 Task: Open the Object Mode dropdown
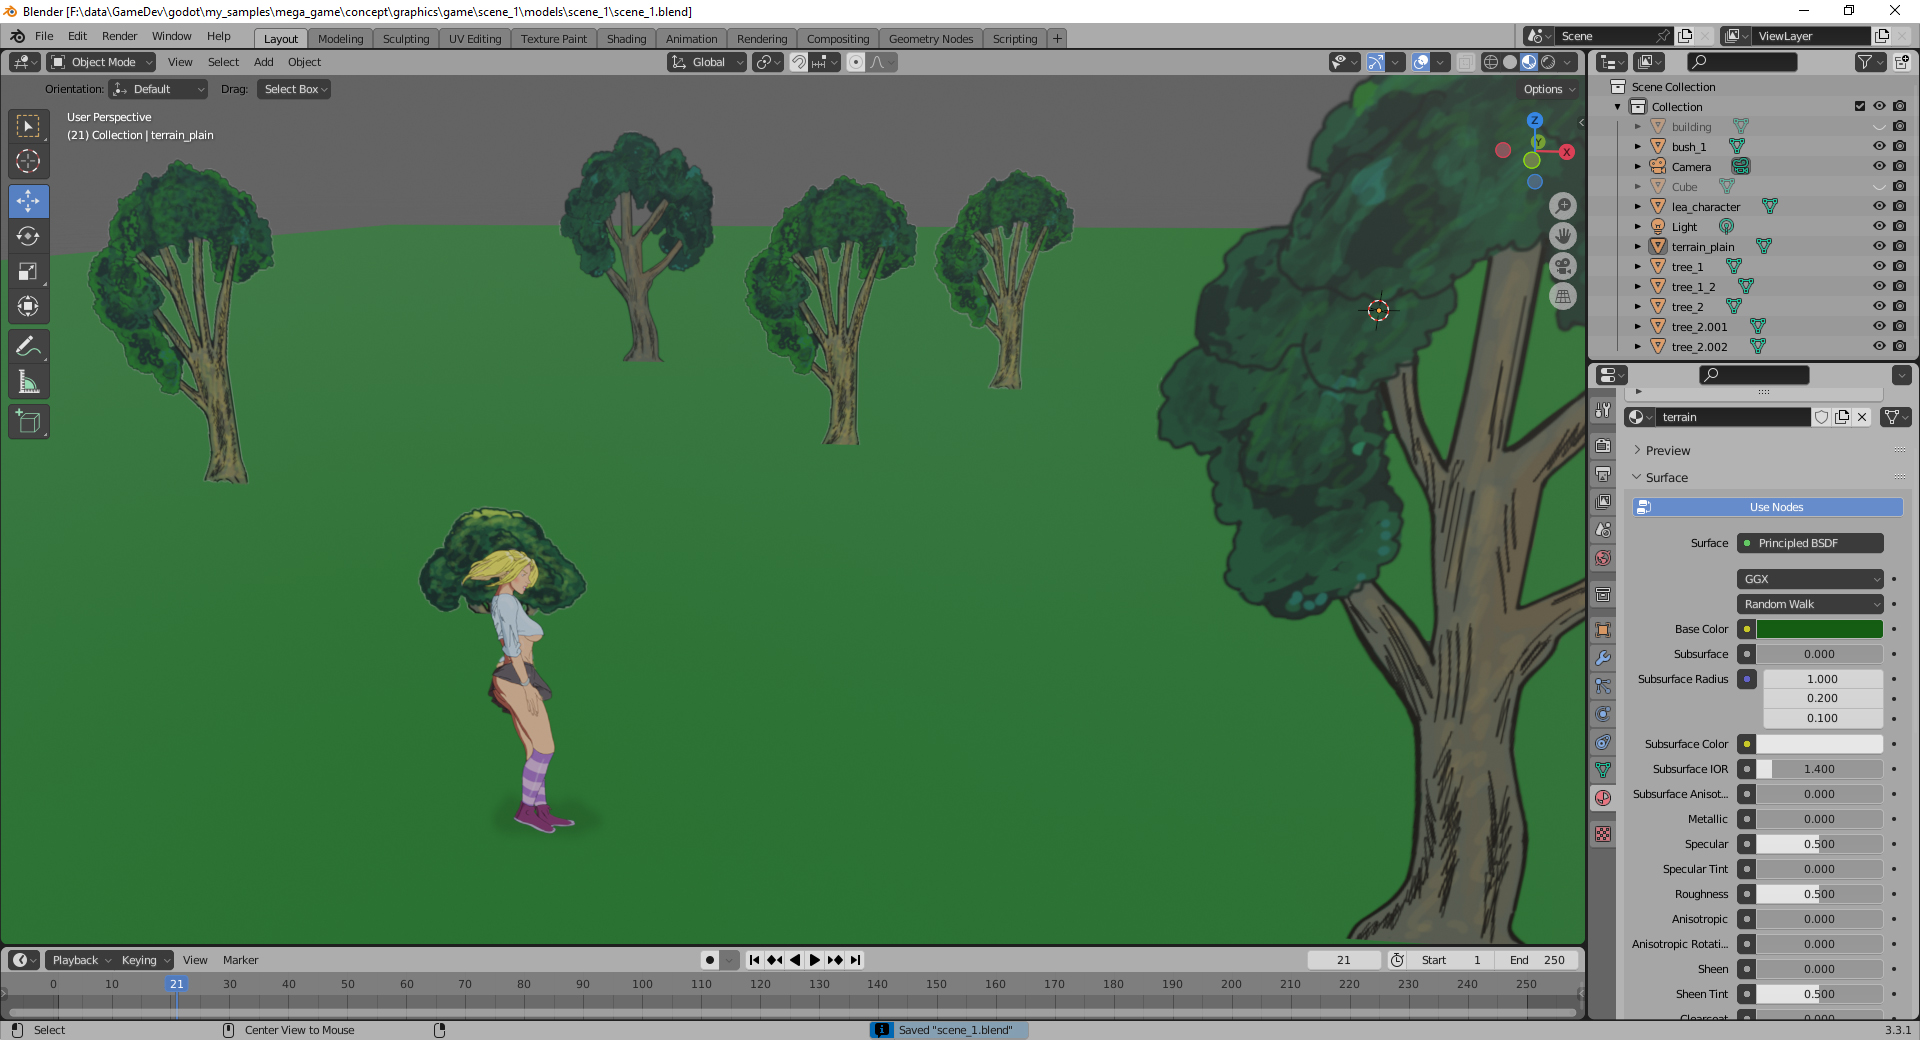coord(101,62)
